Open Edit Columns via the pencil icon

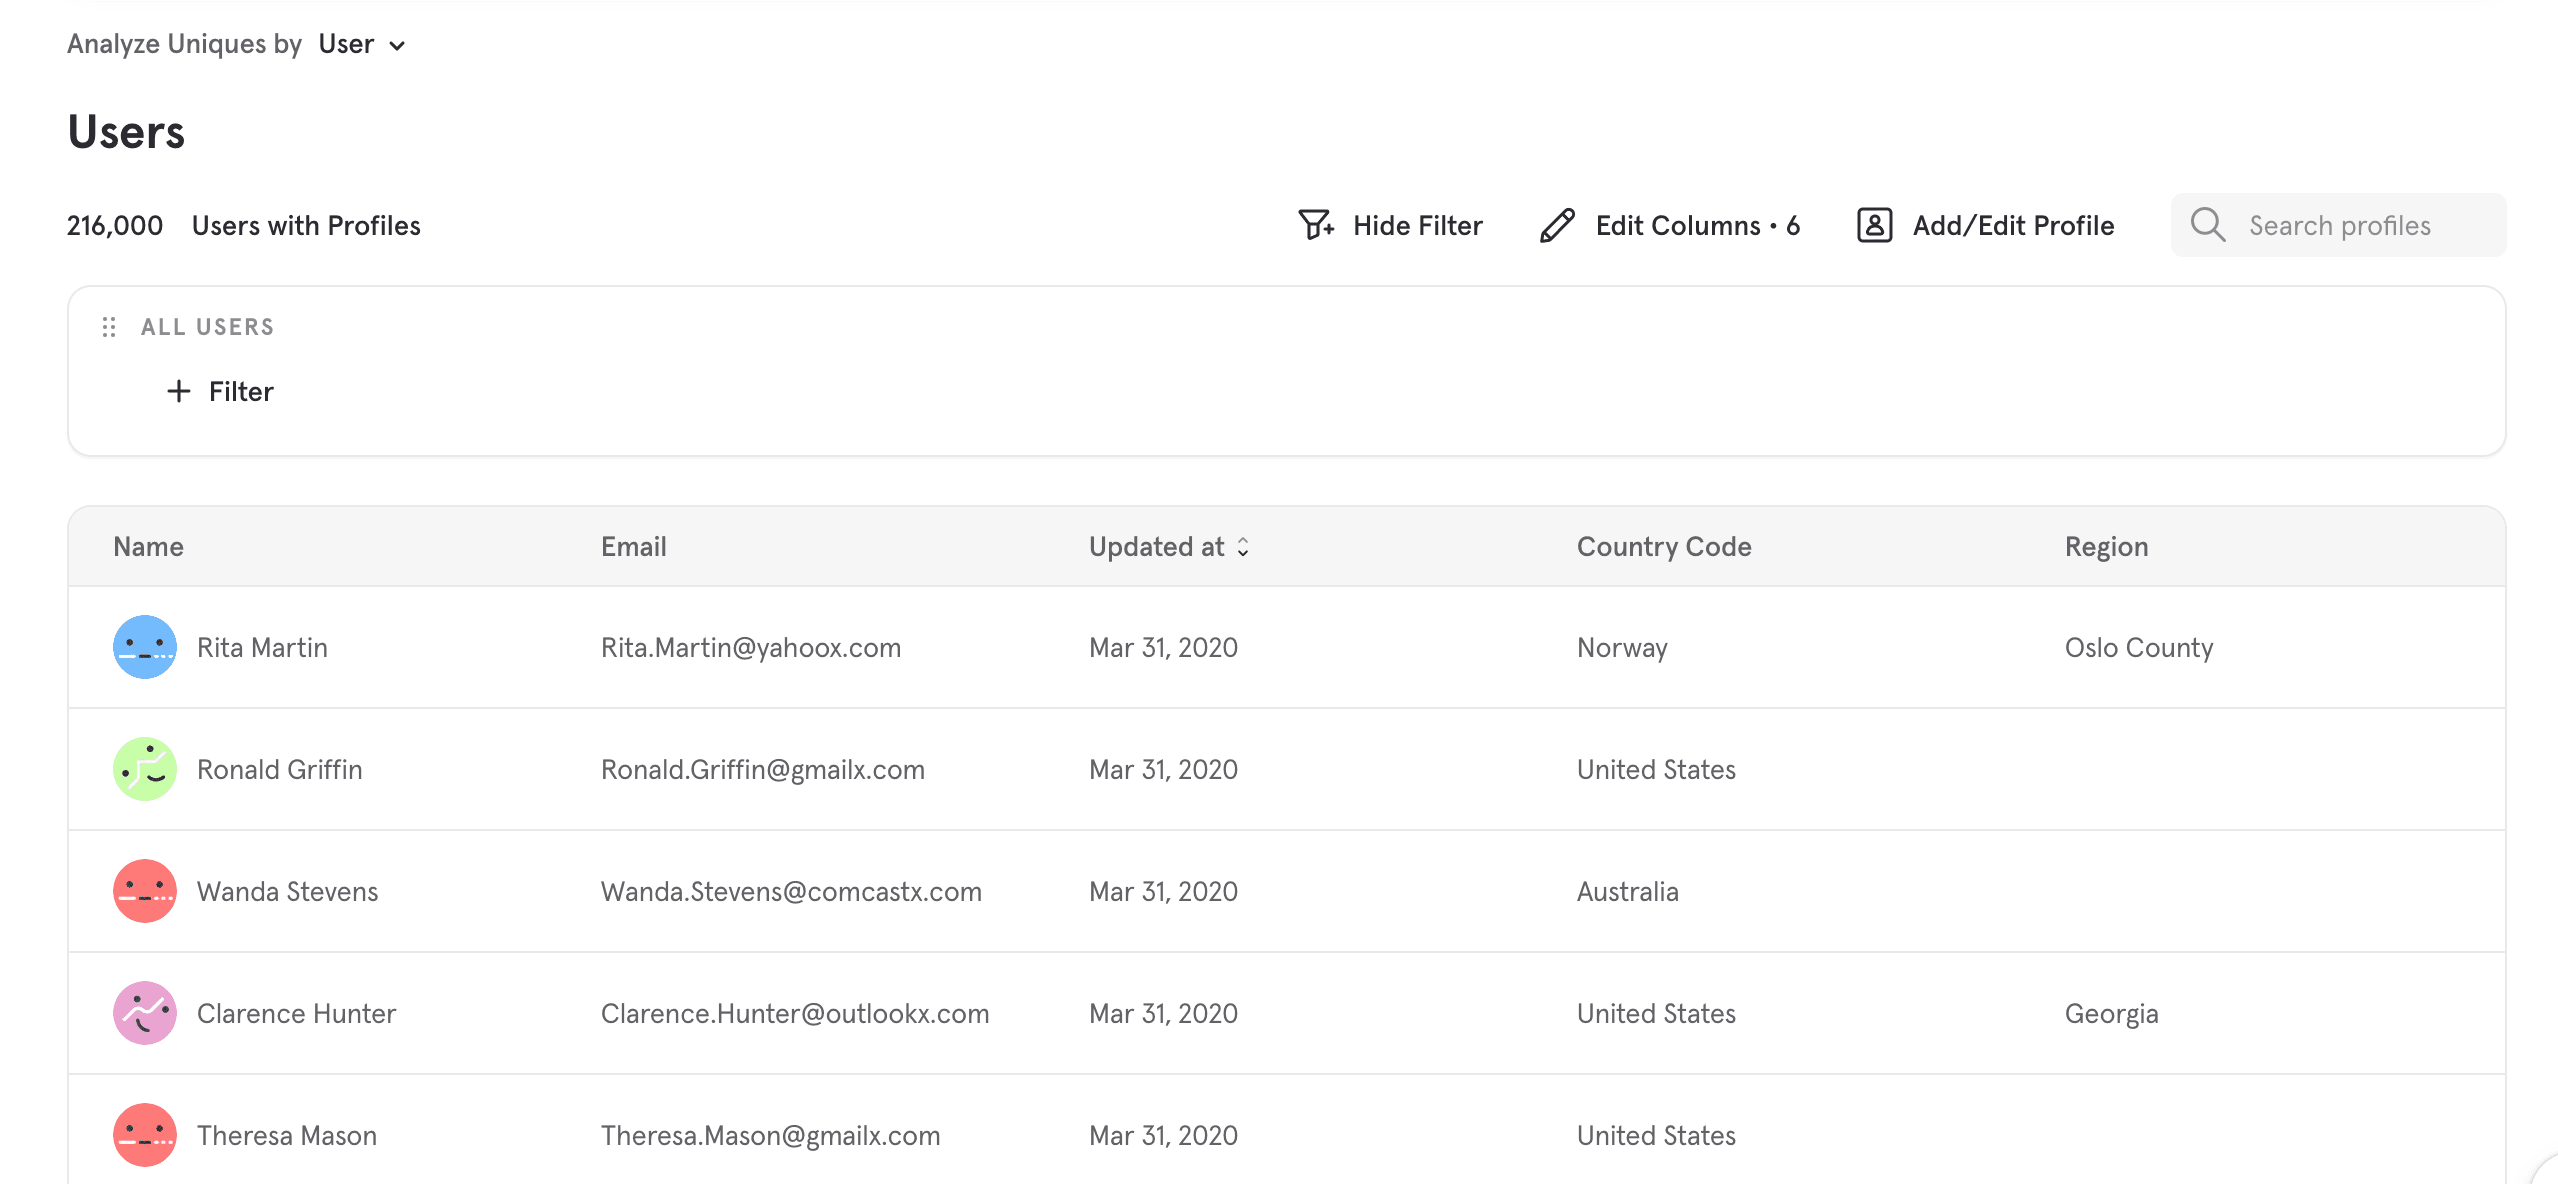pyautogui.click(x=1556, y=225)
